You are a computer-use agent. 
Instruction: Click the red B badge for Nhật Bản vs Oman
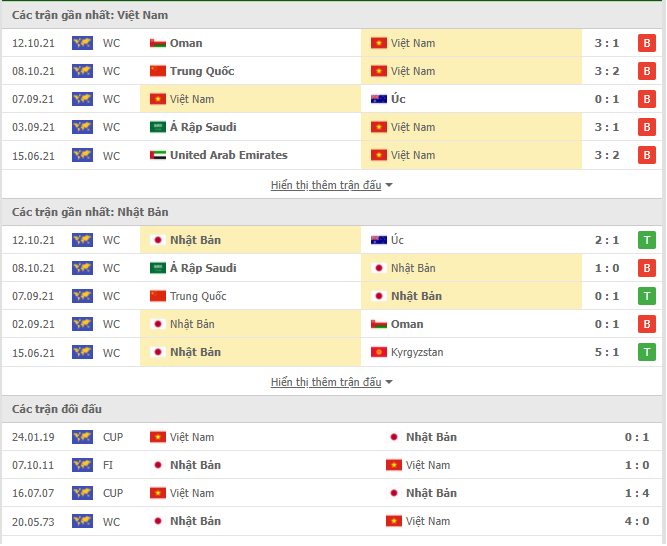[647, 324]
